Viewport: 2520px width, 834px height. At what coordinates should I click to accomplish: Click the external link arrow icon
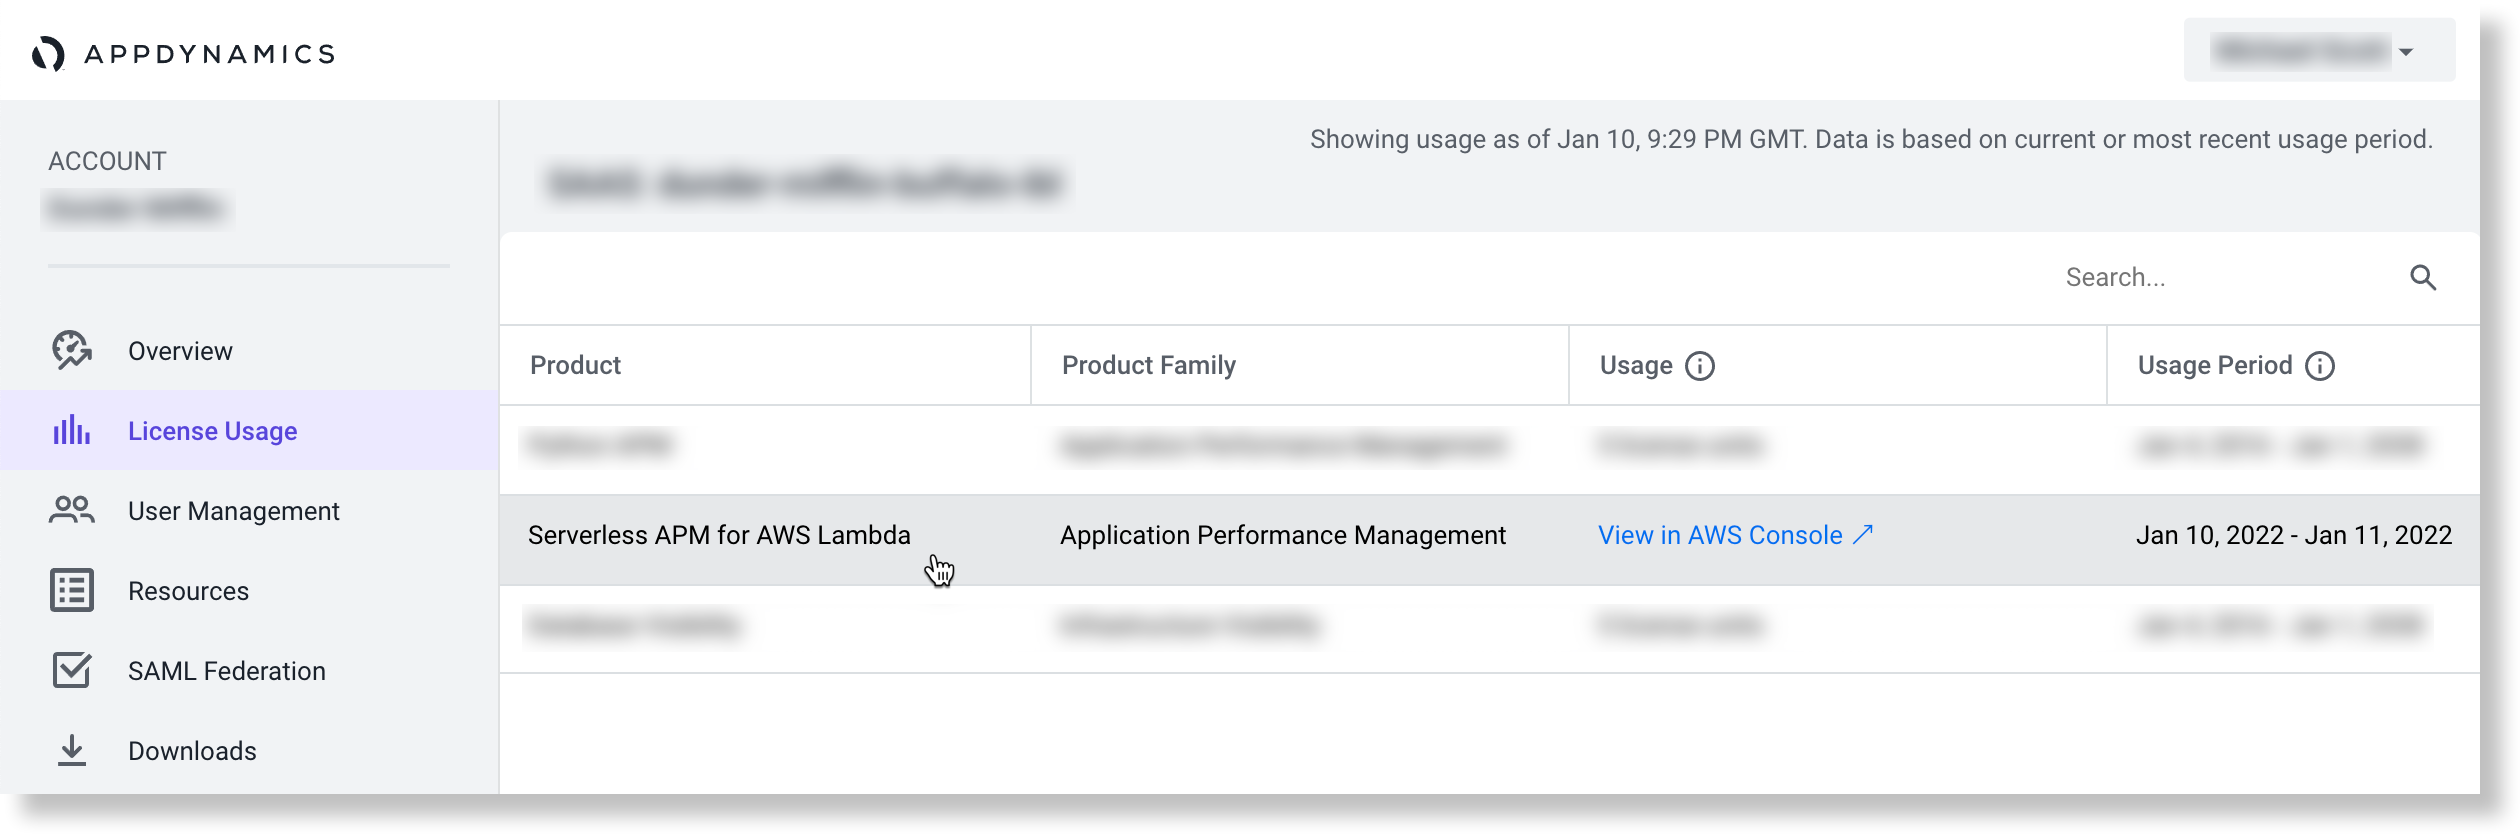(1862, 534)
